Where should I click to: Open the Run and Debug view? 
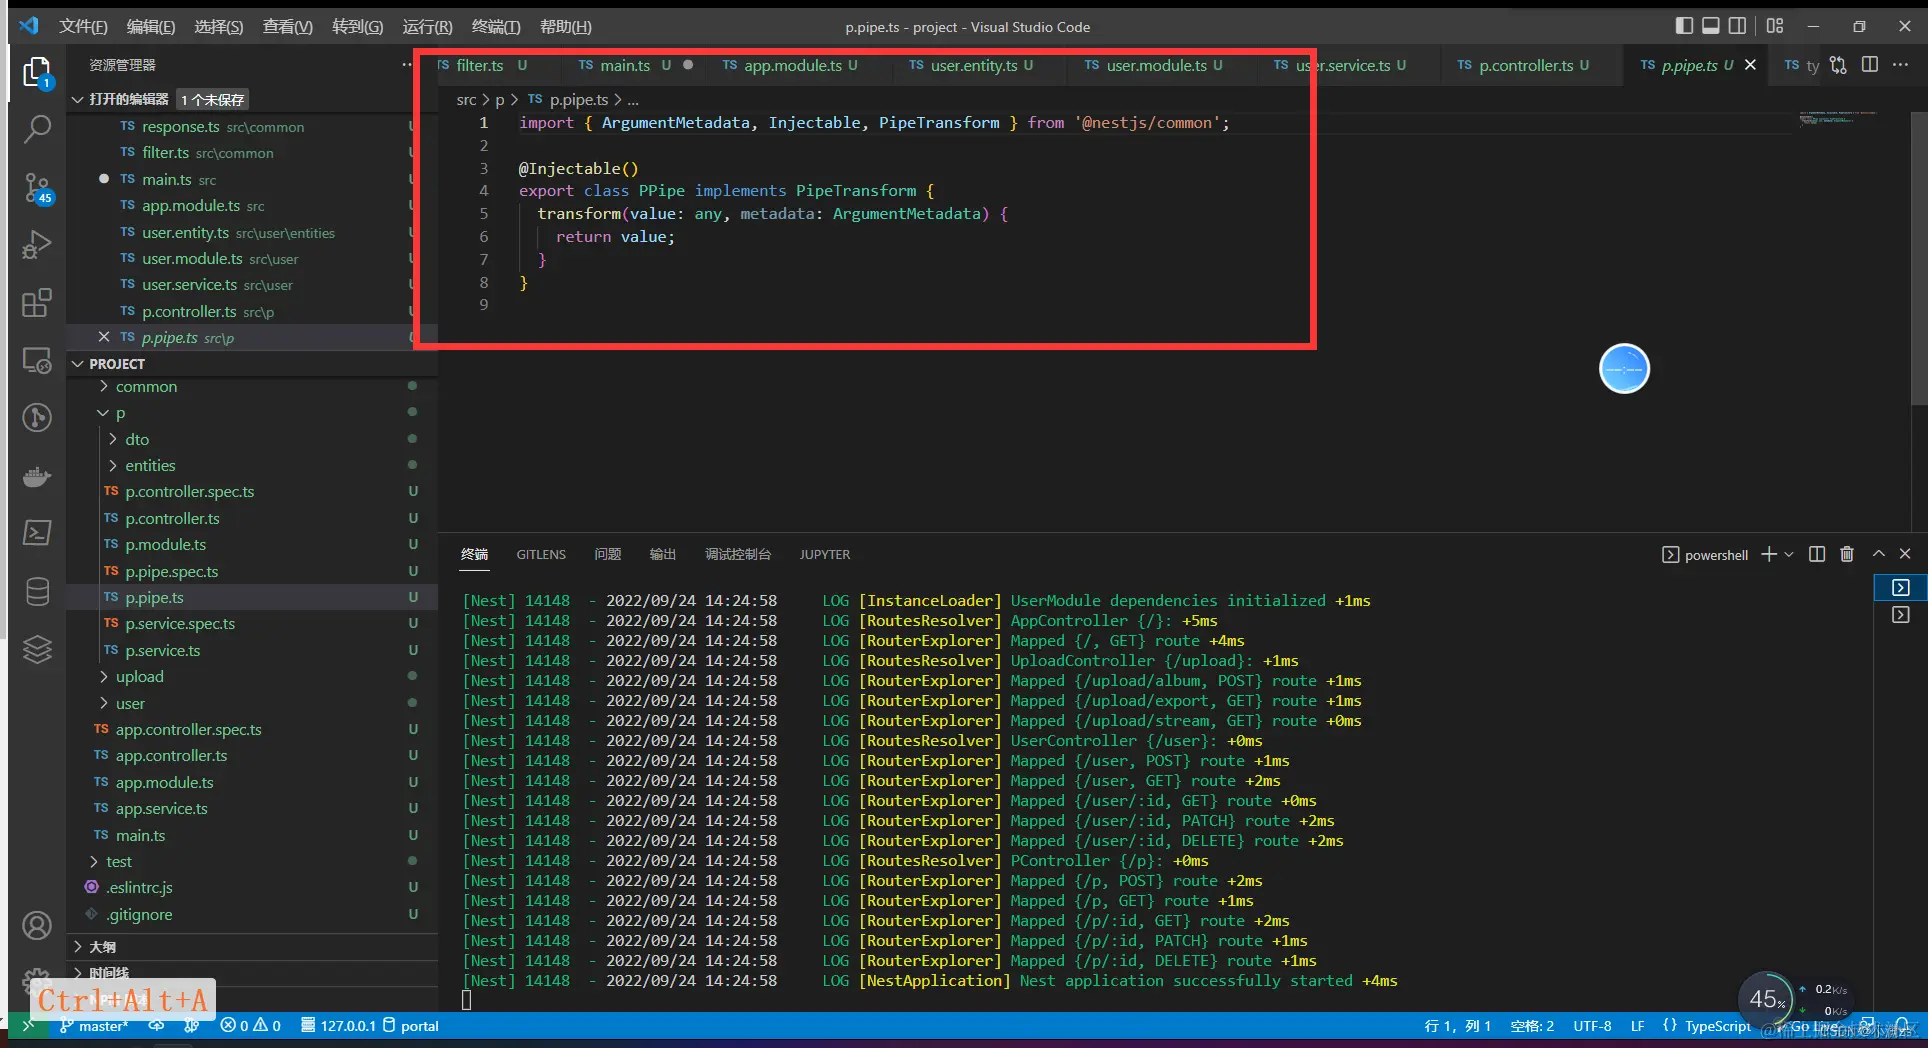(37, 244)
